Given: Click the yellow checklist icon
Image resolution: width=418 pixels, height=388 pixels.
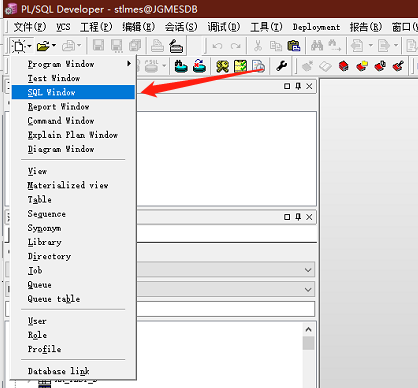Looking at the screenshot, I should pos(240,66).
